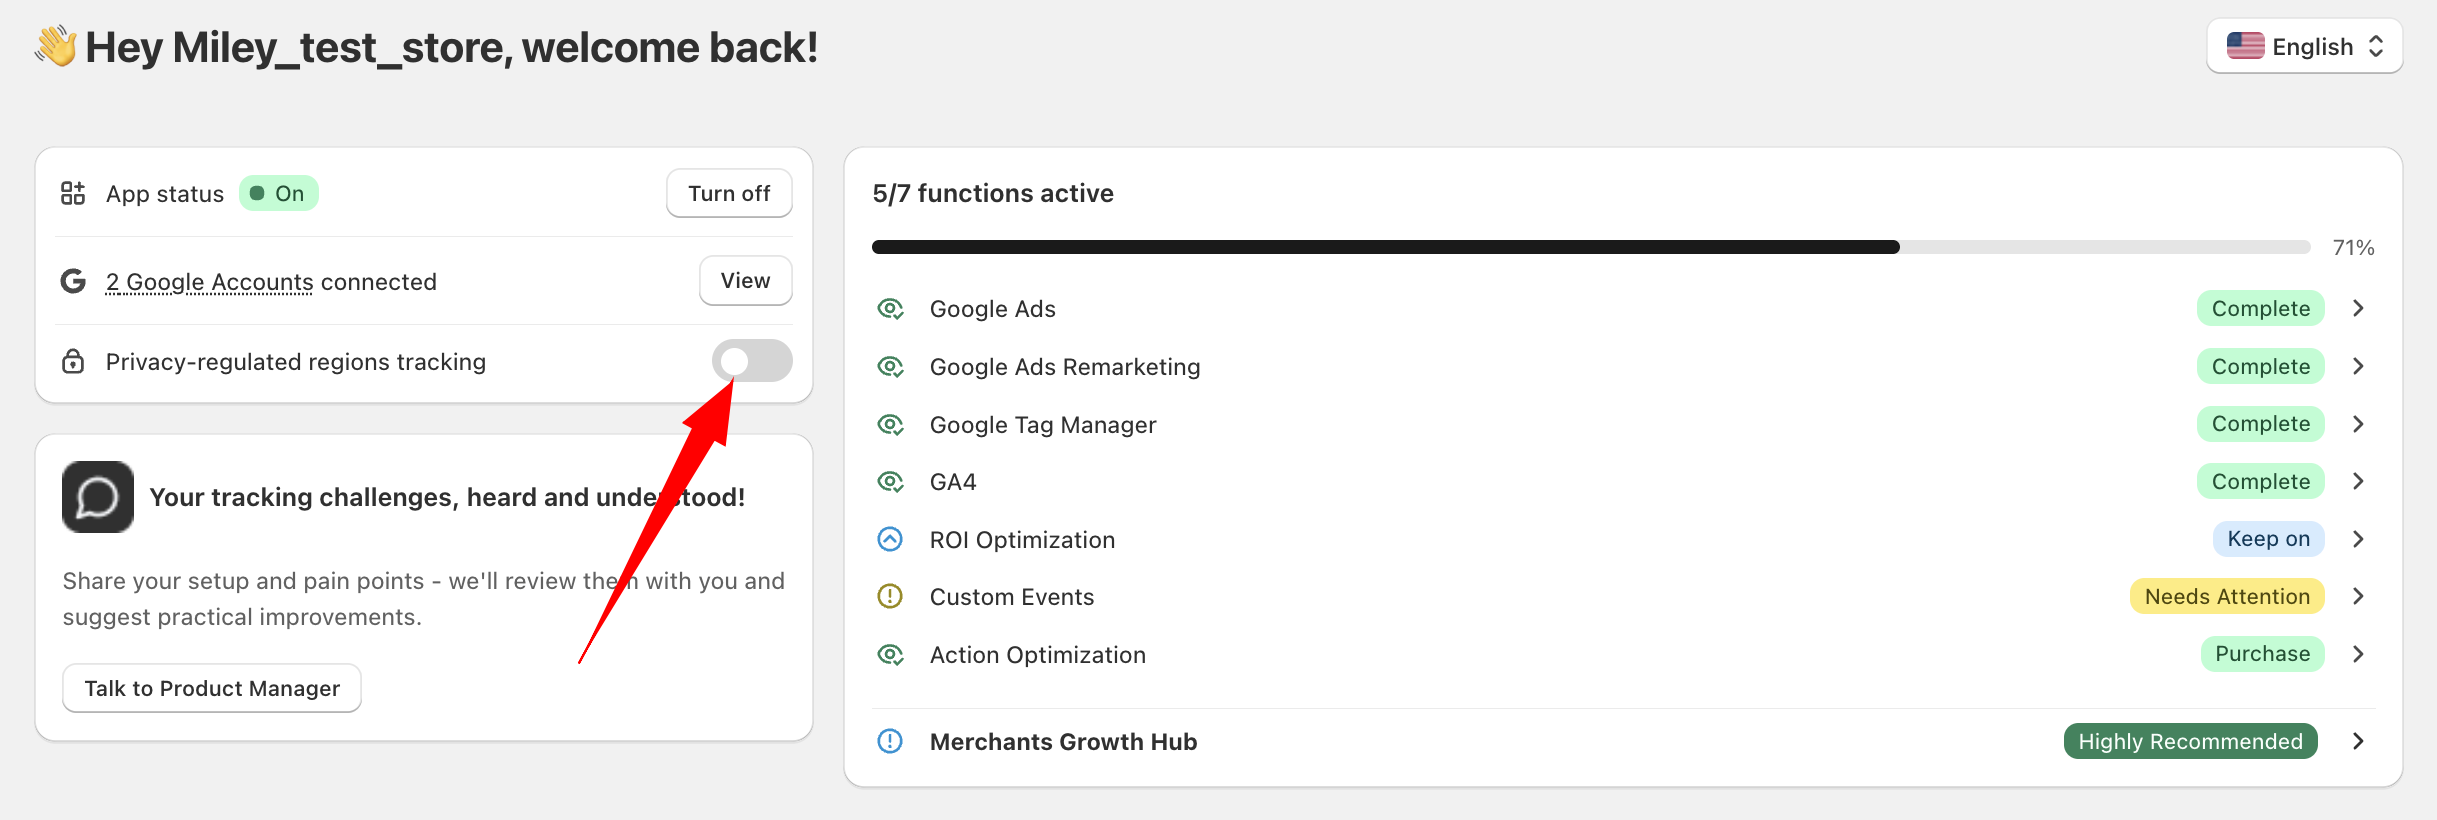This screenshot has width=2437, height=820.
Task: Expand the ROI Optimization chevron
Action: coord(2359,539)
